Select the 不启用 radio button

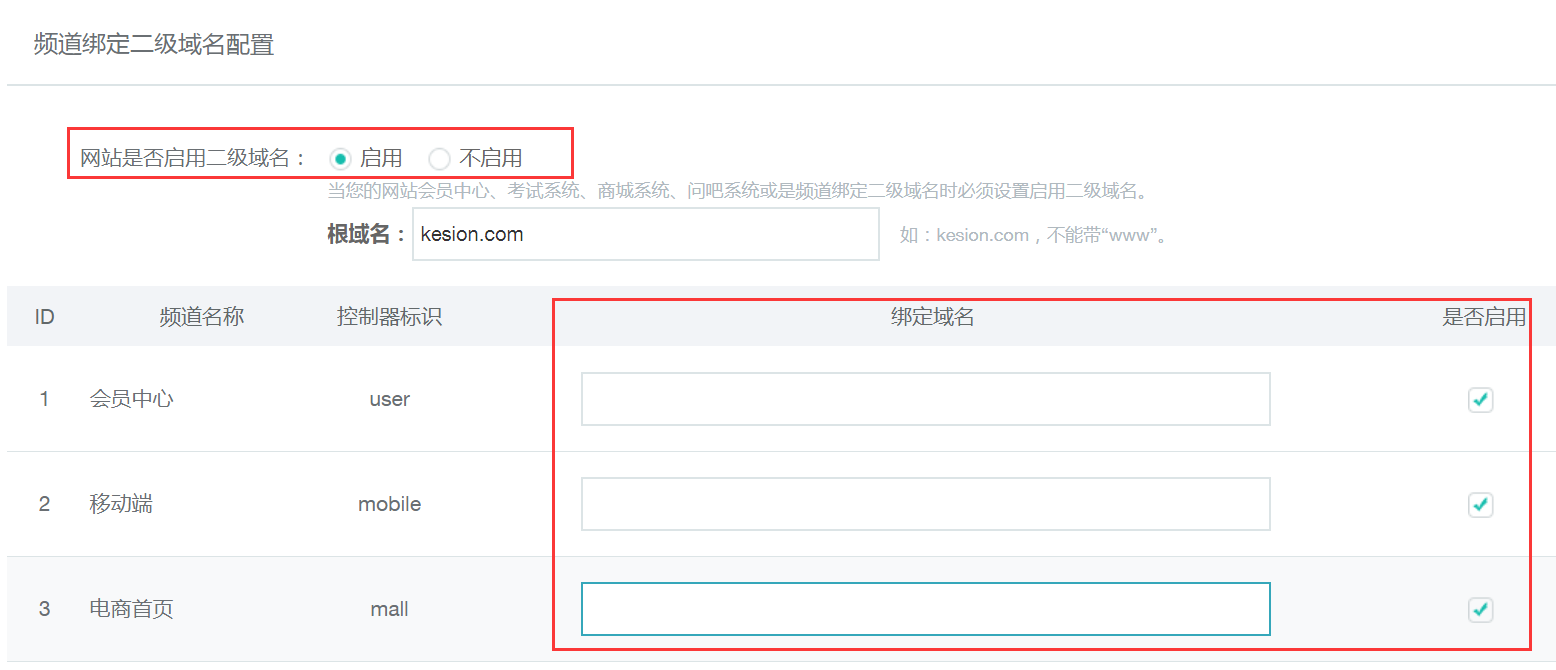(440, 157)
